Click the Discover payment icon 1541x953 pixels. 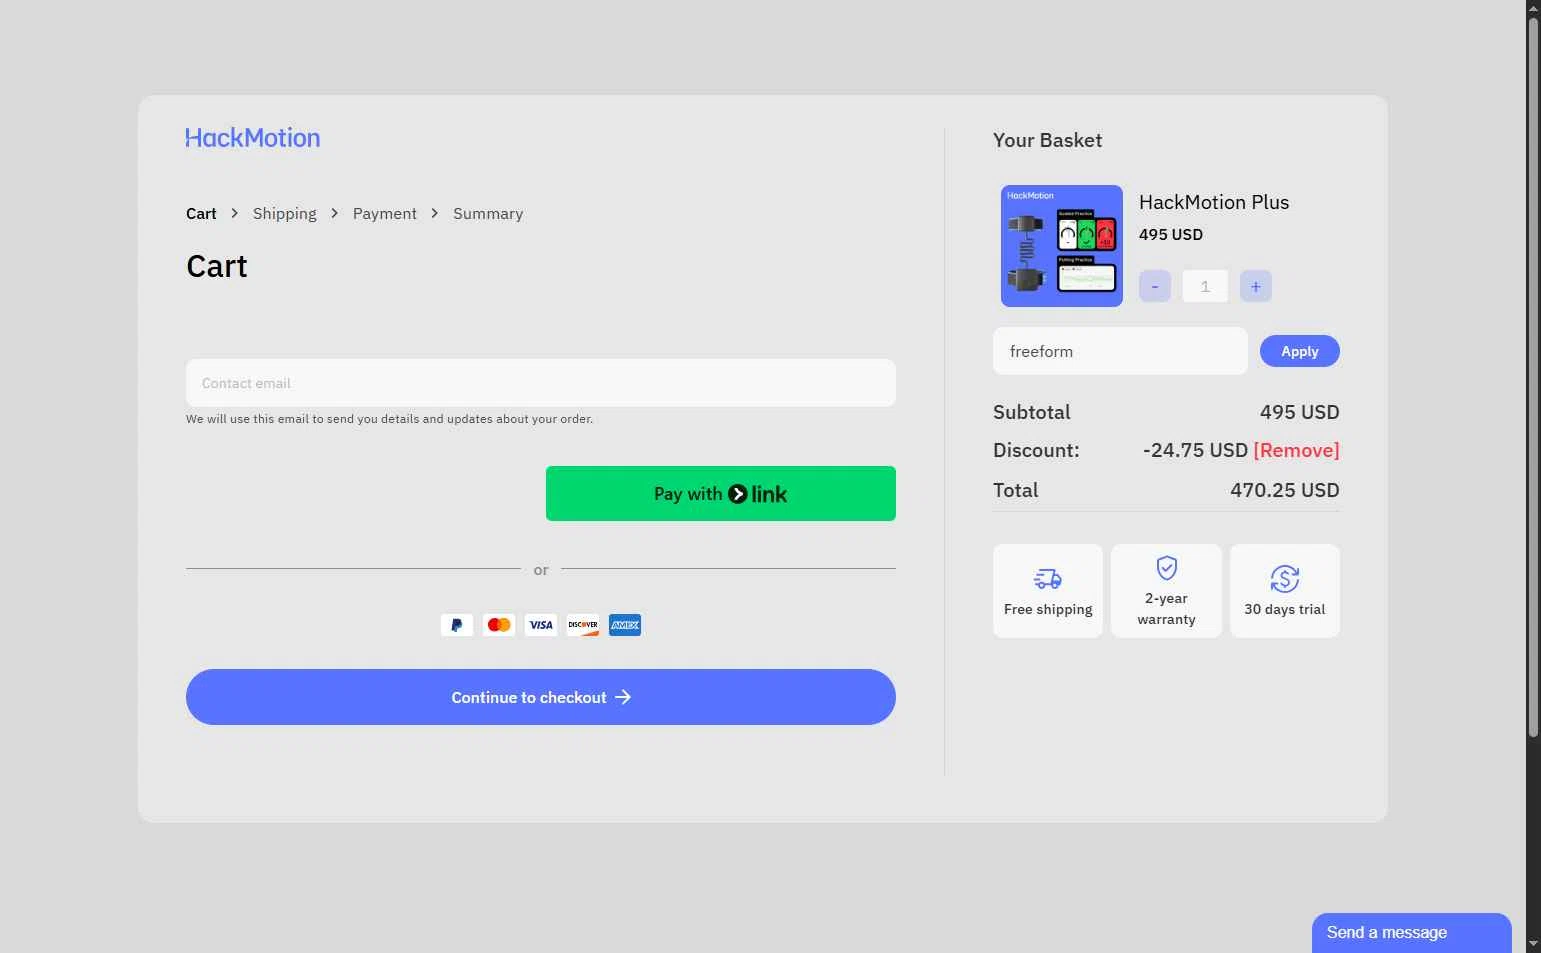(583, 625)
